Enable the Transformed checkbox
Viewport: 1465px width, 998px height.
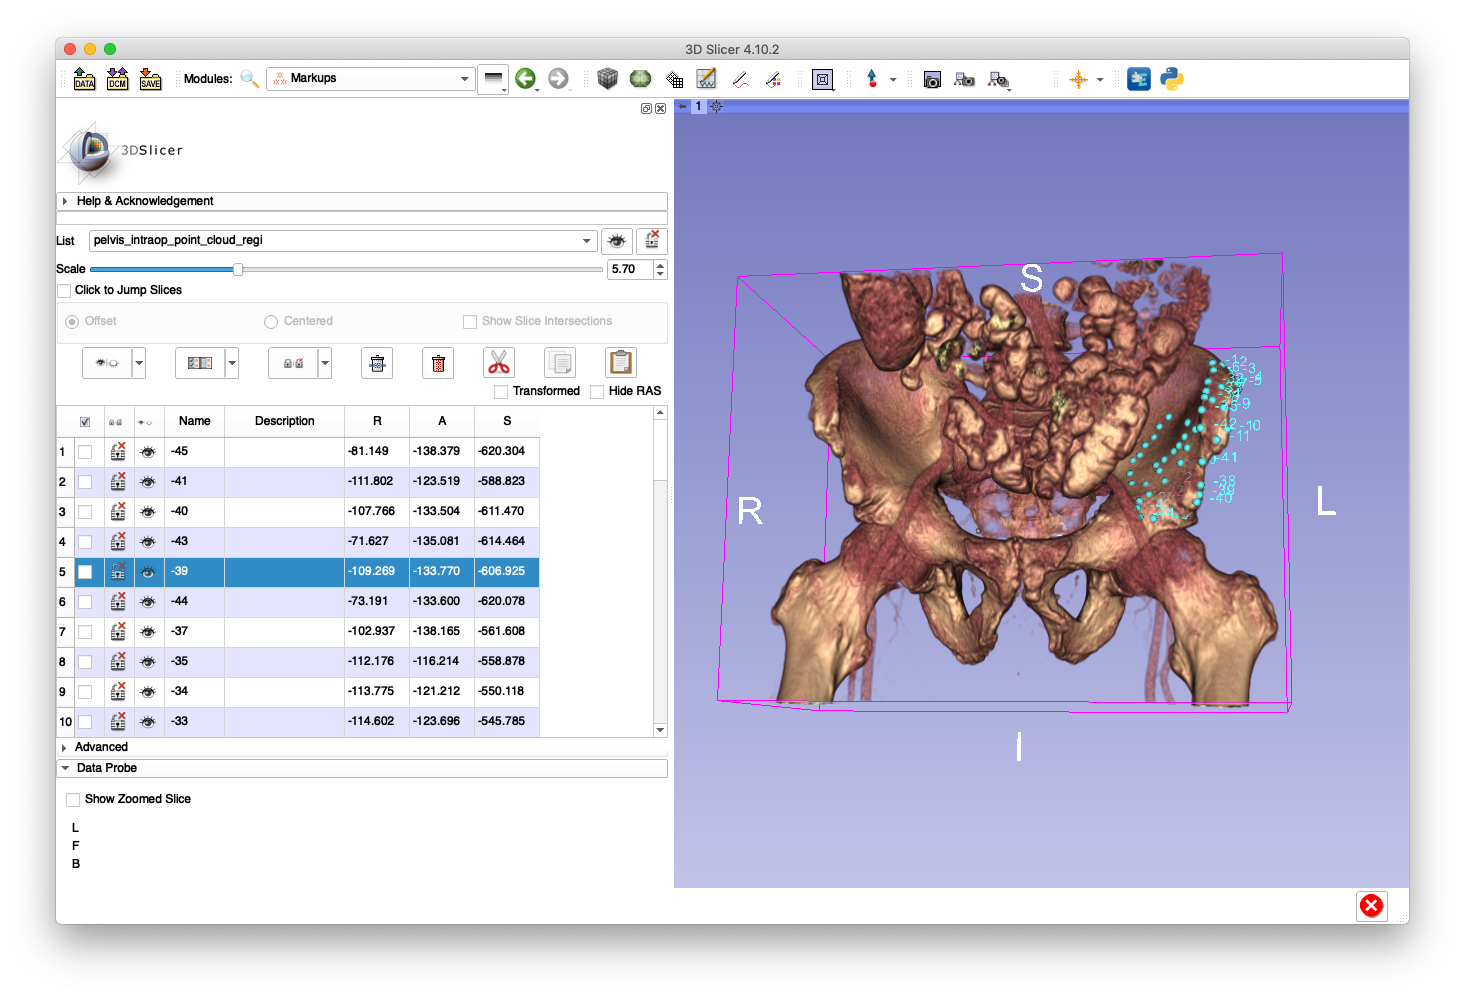coord(501,391)
